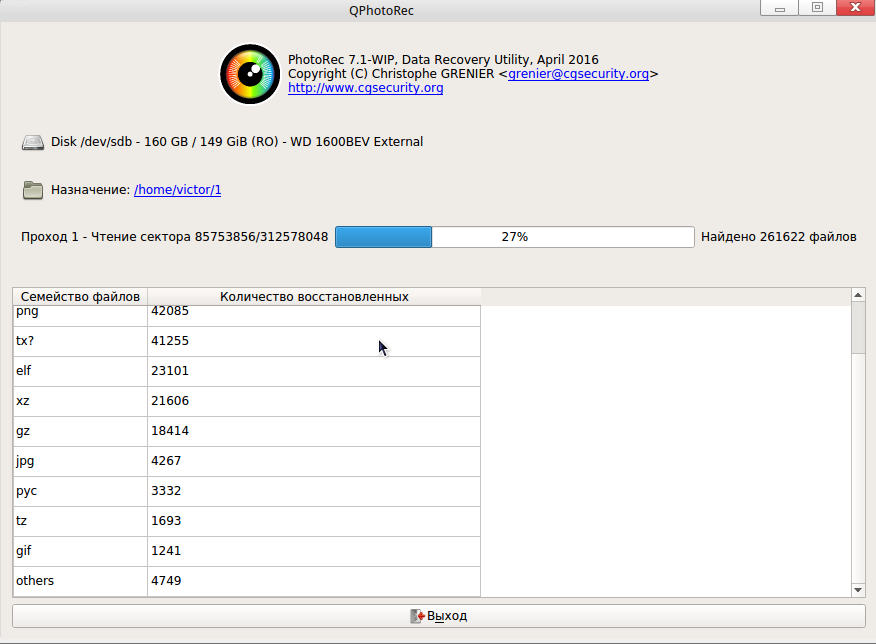Image resolution: width=876 pixels, height=644 pixels.
Task: Select the tx? file family cell
Action: pos(80,341)
